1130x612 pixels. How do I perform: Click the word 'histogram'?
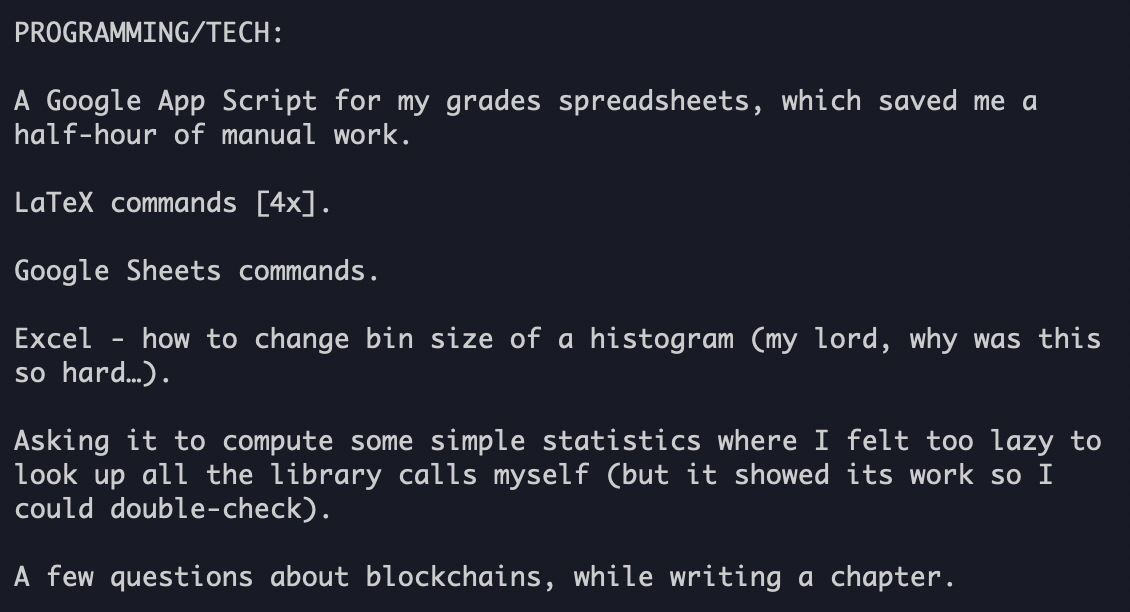click(x=662, y=340)
